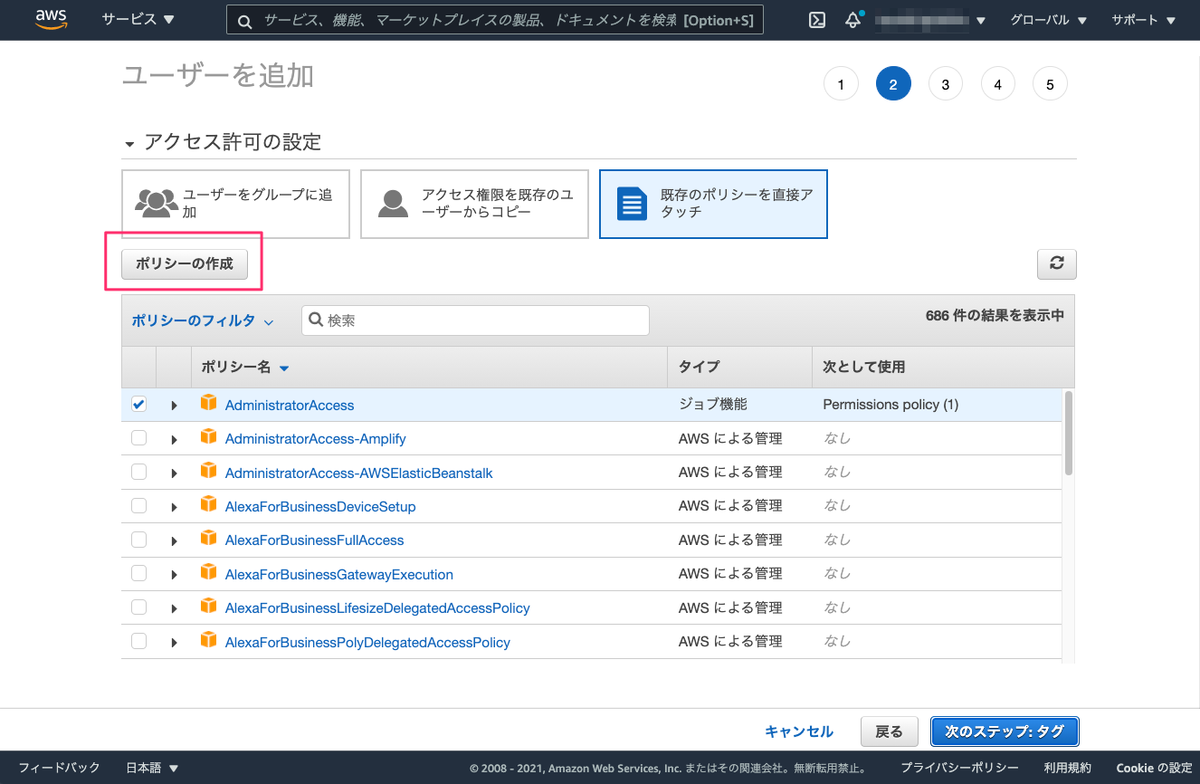Image resolution: width=1200 pixels, height=784 pixels.
Task: Click the policy list vertical scrollbar
Action: [x=1069, y=433]
